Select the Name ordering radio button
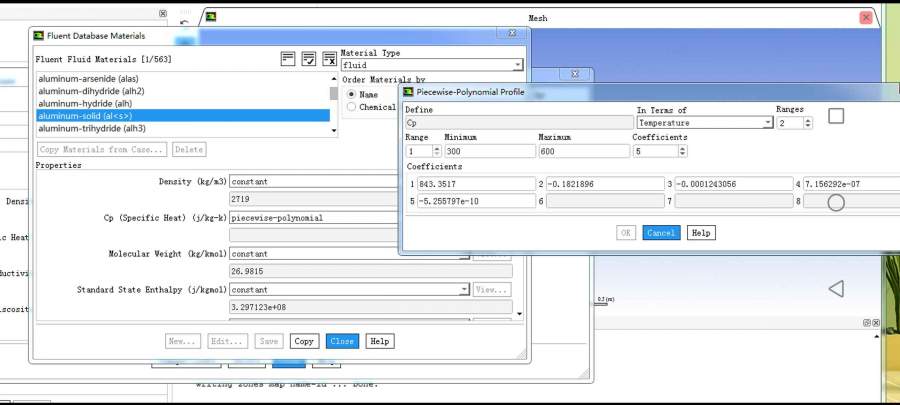This screenshot has height=405, width=900. (x=351, y=94)
